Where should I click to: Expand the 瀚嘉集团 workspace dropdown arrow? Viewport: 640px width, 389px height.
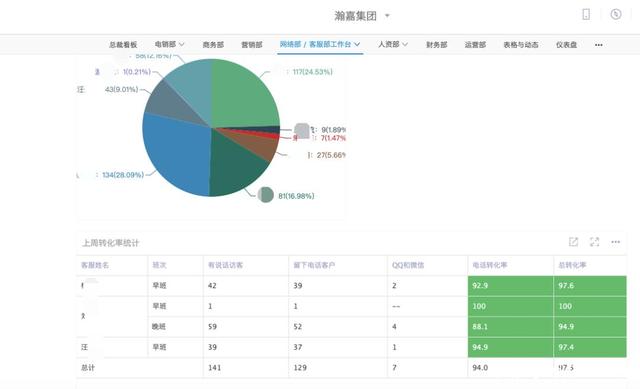click(387, 16)
